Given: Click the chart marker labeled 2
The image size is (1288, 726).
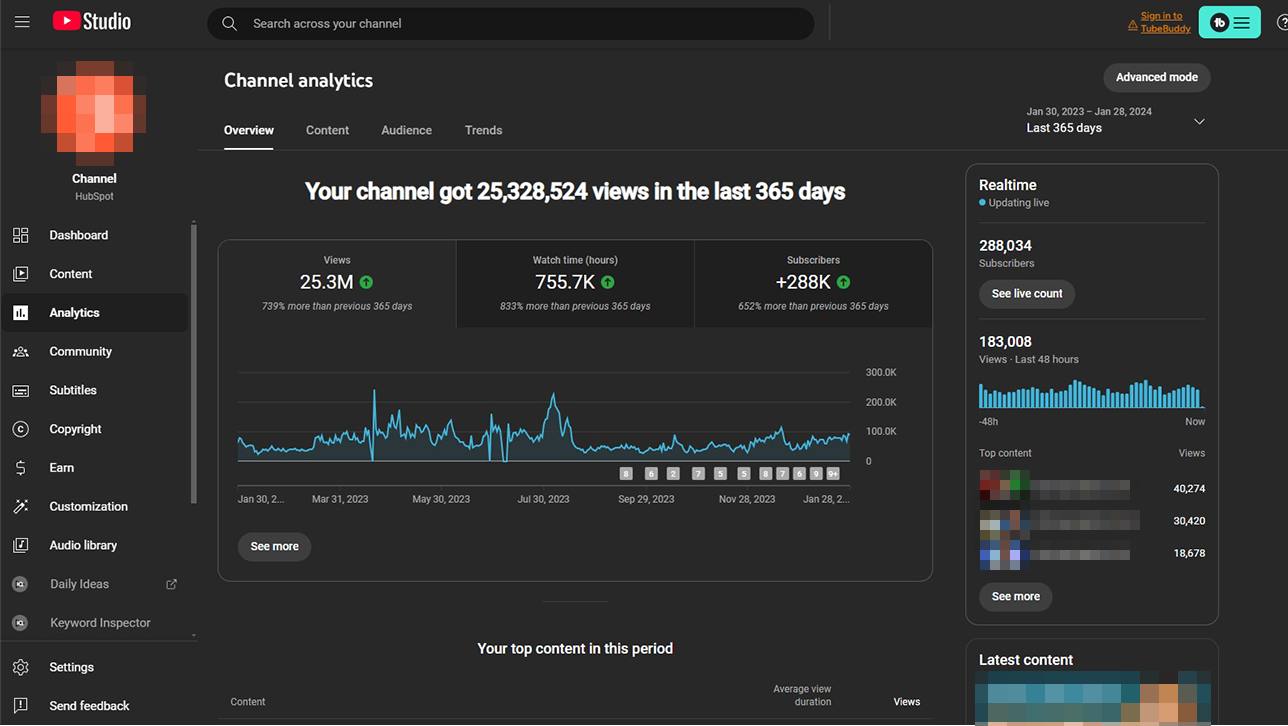Looking at the screenshot, I should pyautogui.click(x=673, y=474).
